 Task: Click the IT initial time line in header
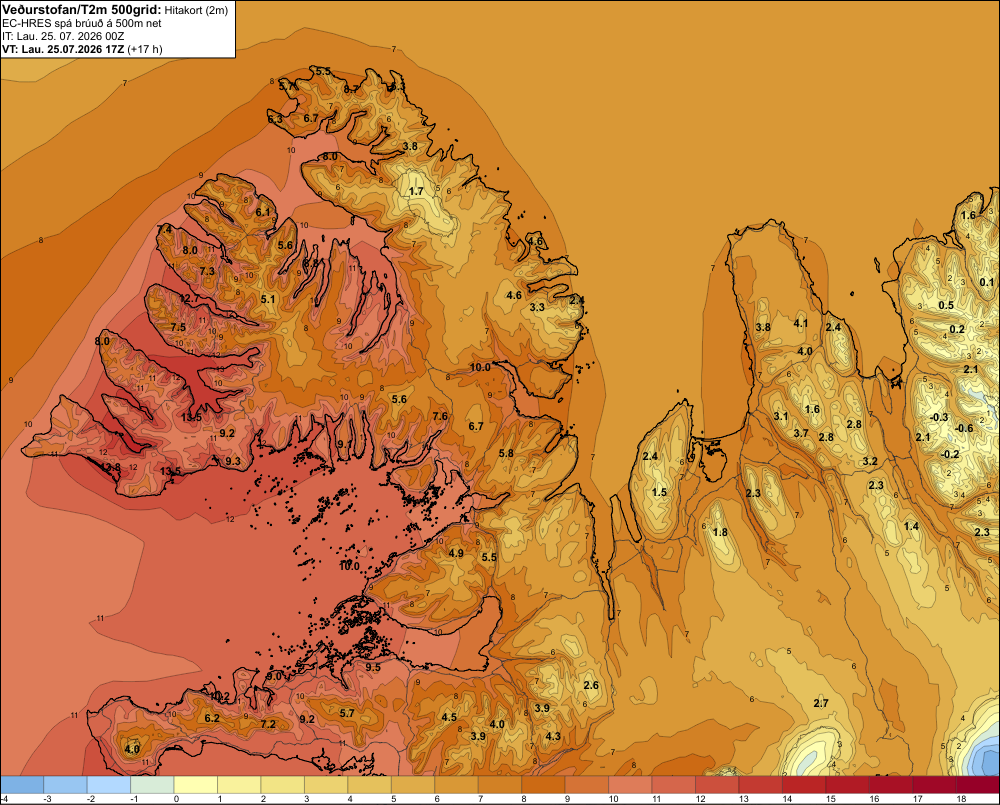point(63,36)
